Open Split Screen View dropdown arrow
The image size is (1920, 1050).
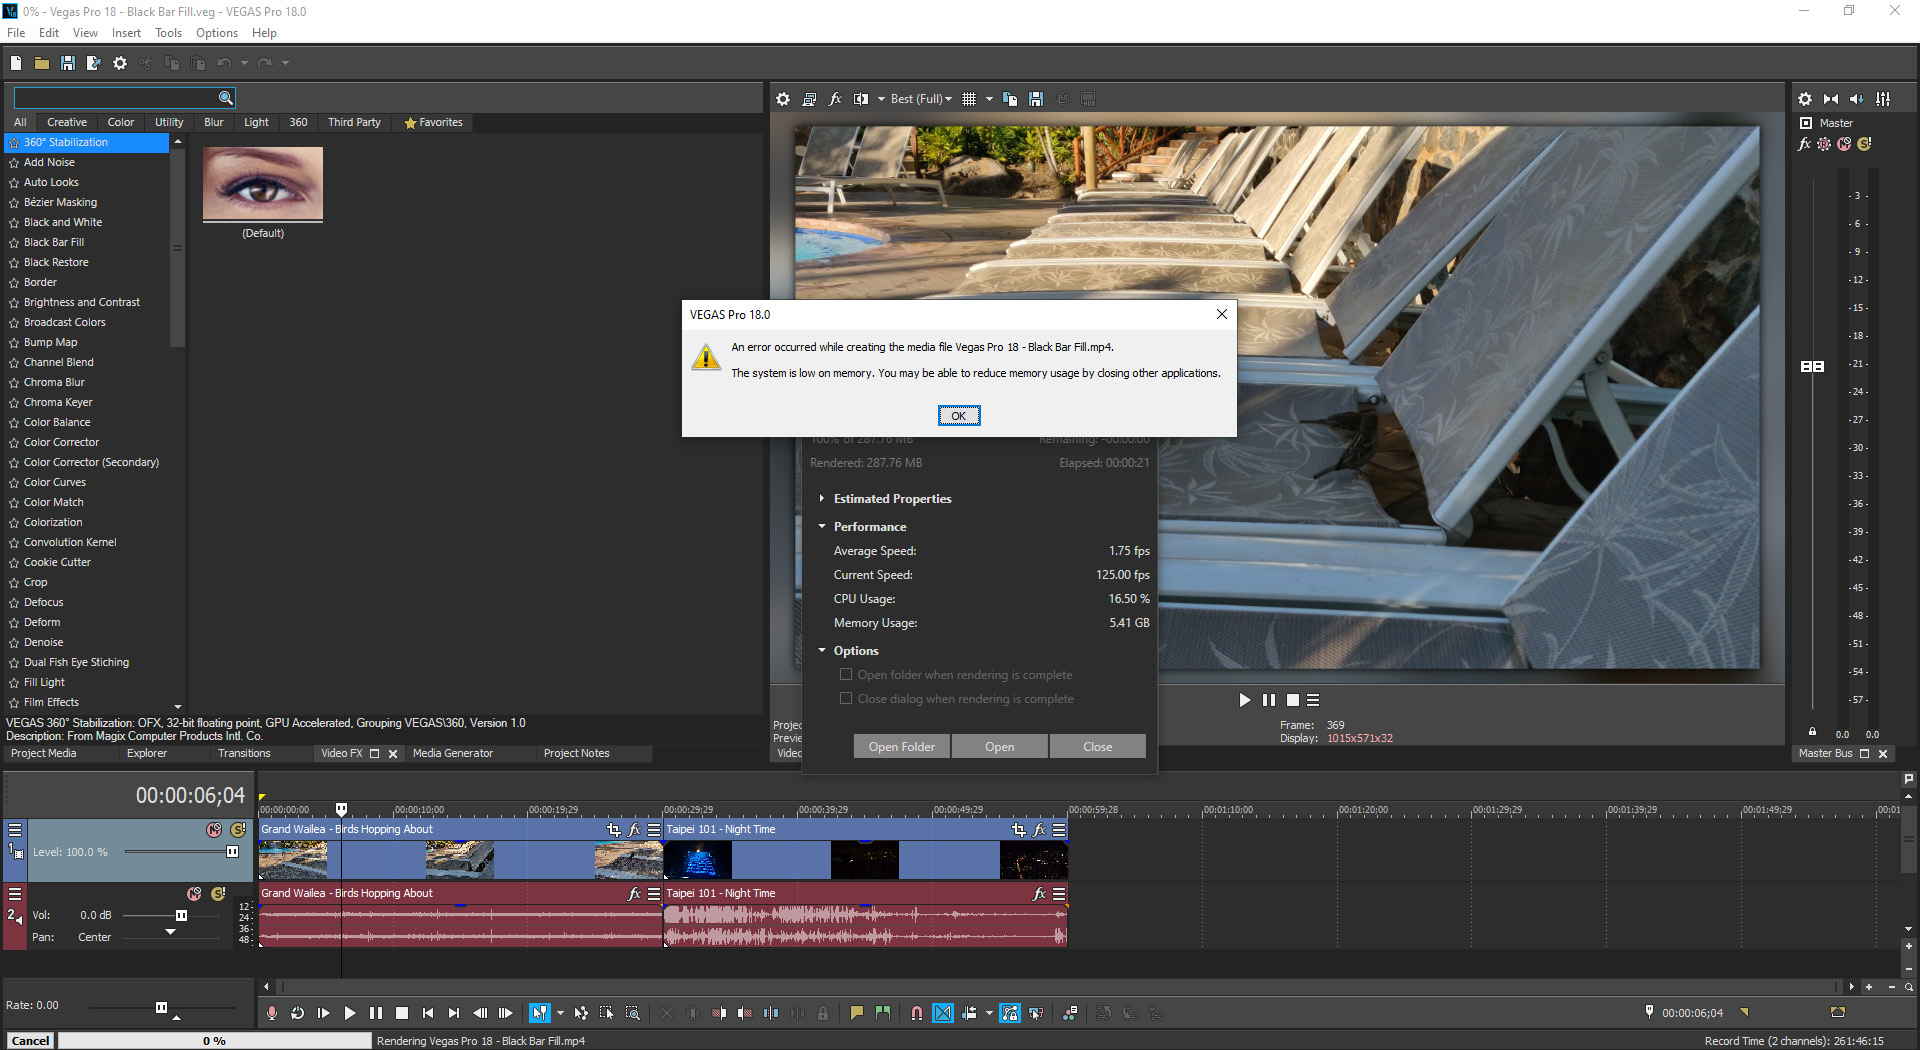pos(881,99)
